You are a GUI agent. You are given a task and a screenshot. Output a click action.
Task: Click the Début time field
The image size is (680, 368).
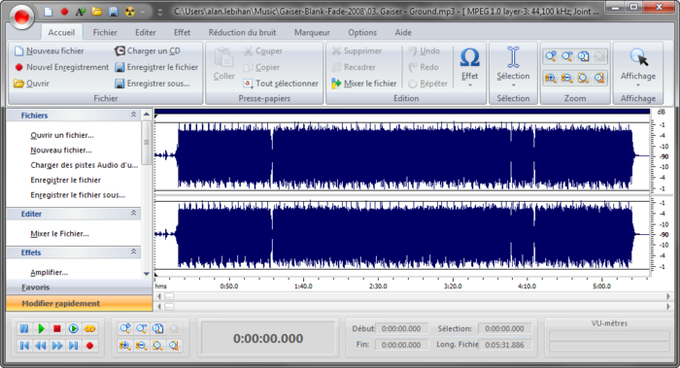pyautogui.click(x=401, y=329)
